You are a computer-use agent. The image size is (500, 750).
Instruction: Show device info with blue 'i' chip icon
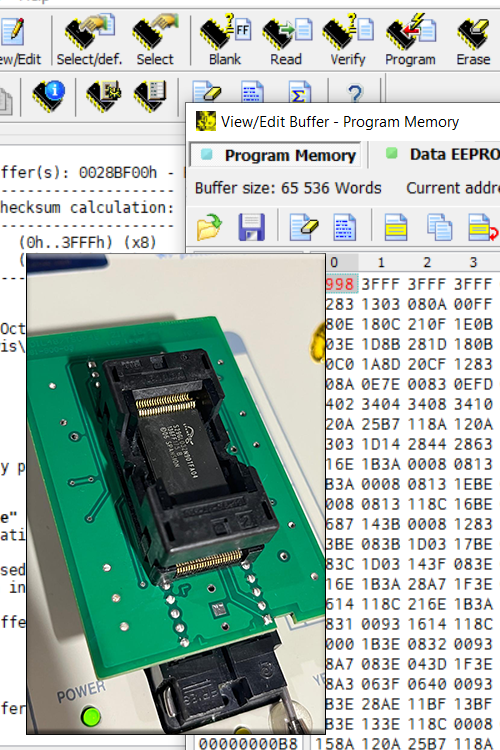click(49, 95)
